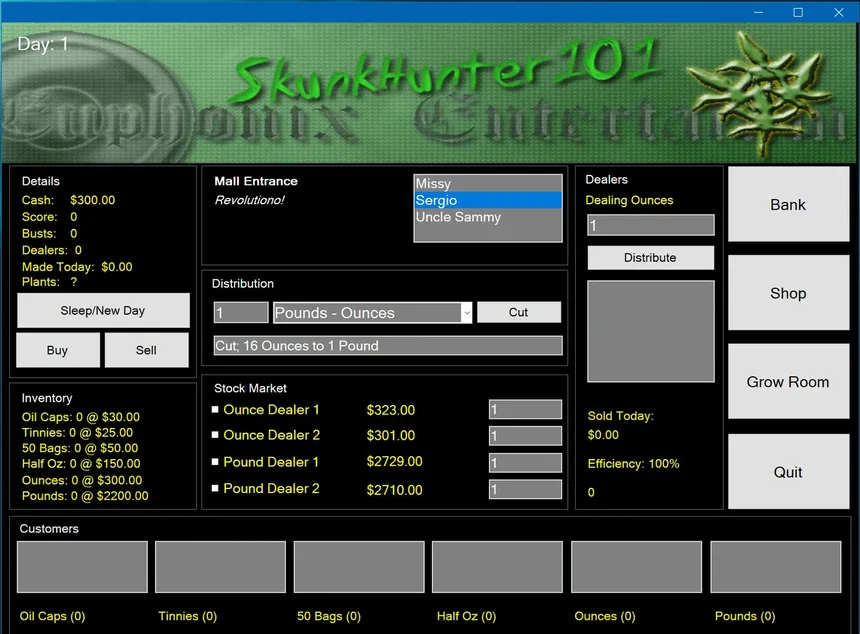Click the $2710.00 Pound Dealer 2 price
The width and height of the screenshot is (860, 634).
coord(394,490)
